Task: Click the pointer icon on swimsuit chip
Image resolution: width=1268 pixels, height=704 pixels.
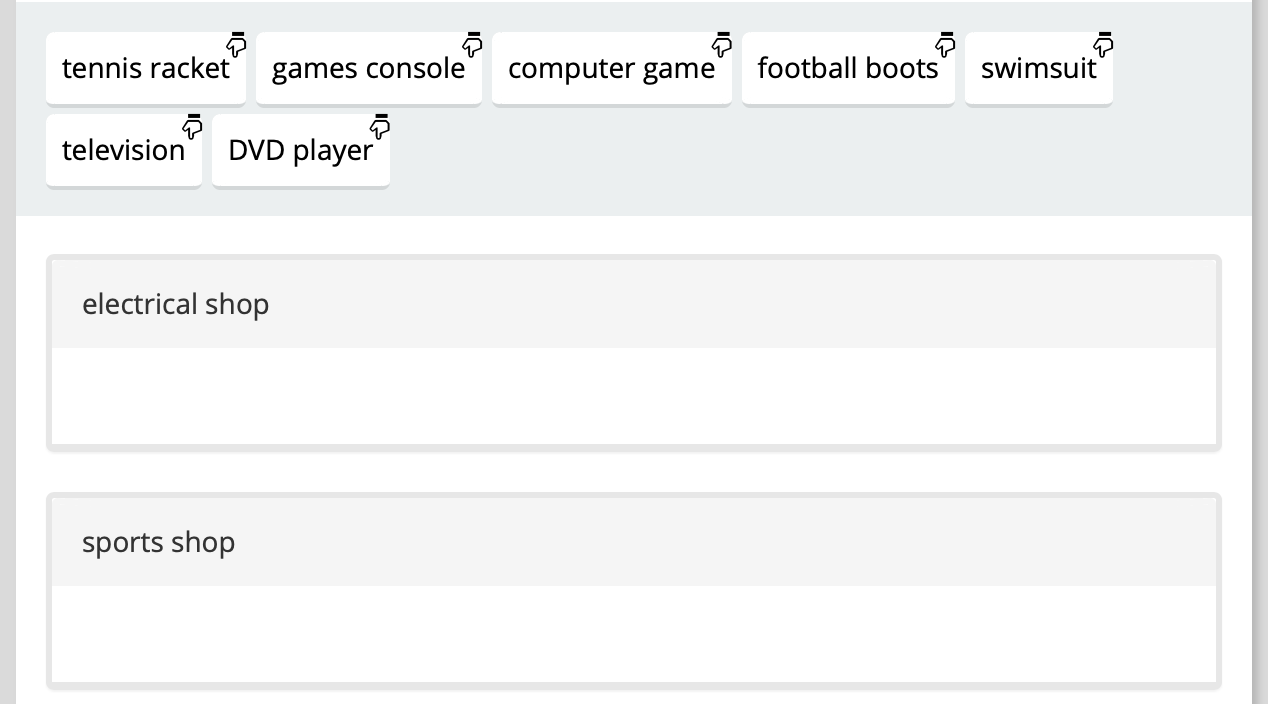Action: 1103,44
